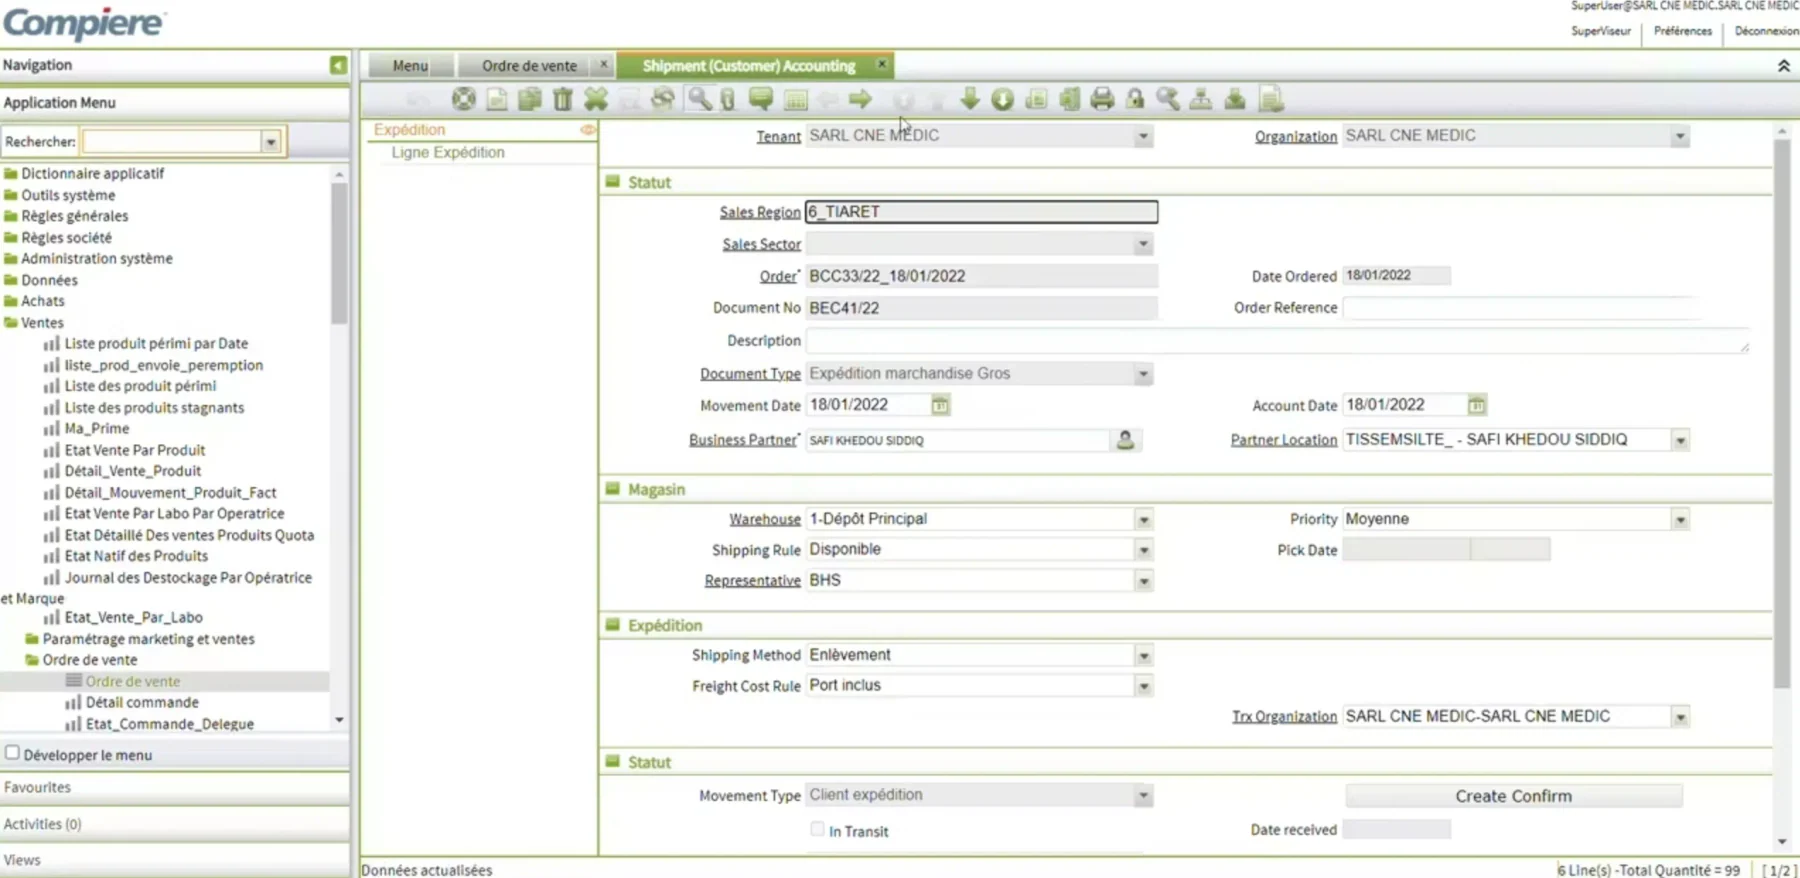Open the Shipping Method dropdown

[1143, 656]
